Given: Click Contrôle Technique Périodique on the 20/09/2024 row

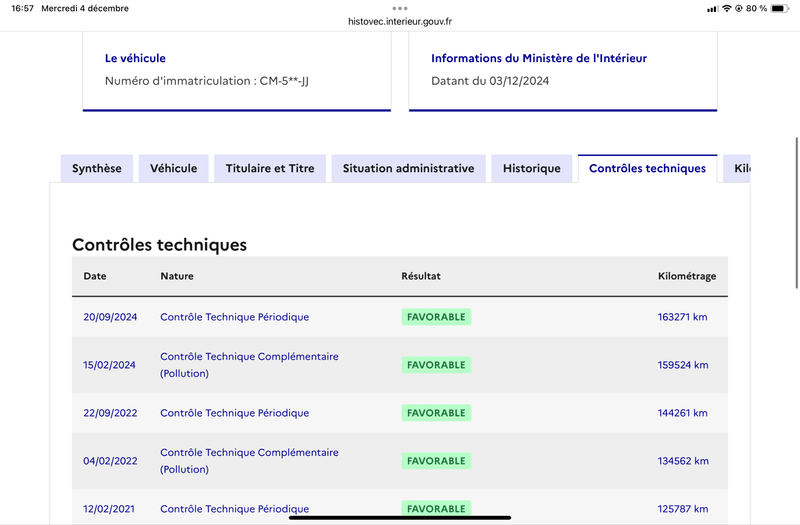Looking at the screenshot, I should point(235,317).
